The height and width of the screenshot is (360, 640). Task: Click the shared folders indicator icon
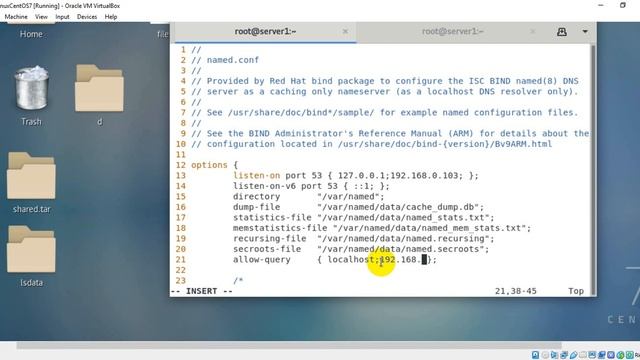(x=583, y=355)
